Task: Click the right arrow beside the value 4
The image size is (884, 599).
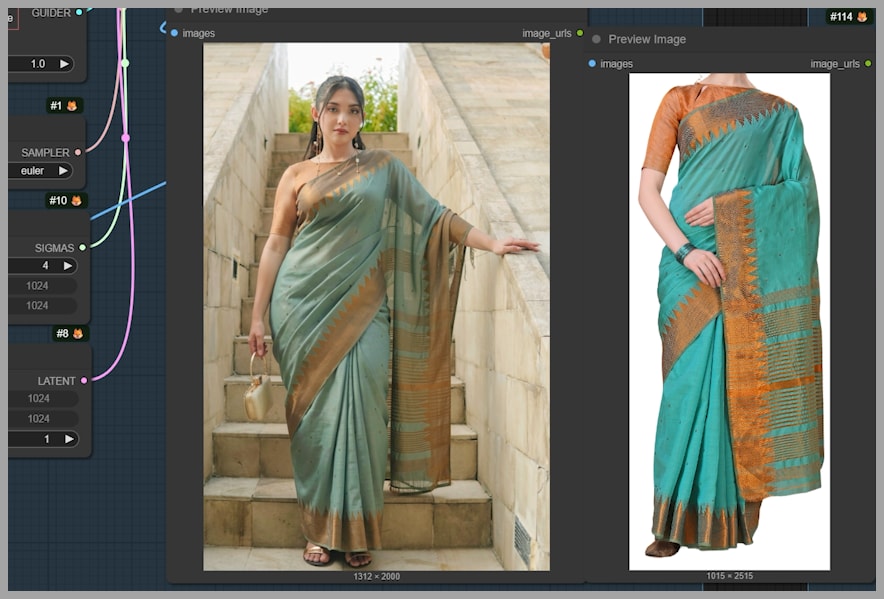Action: pyautogui.click(x=68, y=266)
